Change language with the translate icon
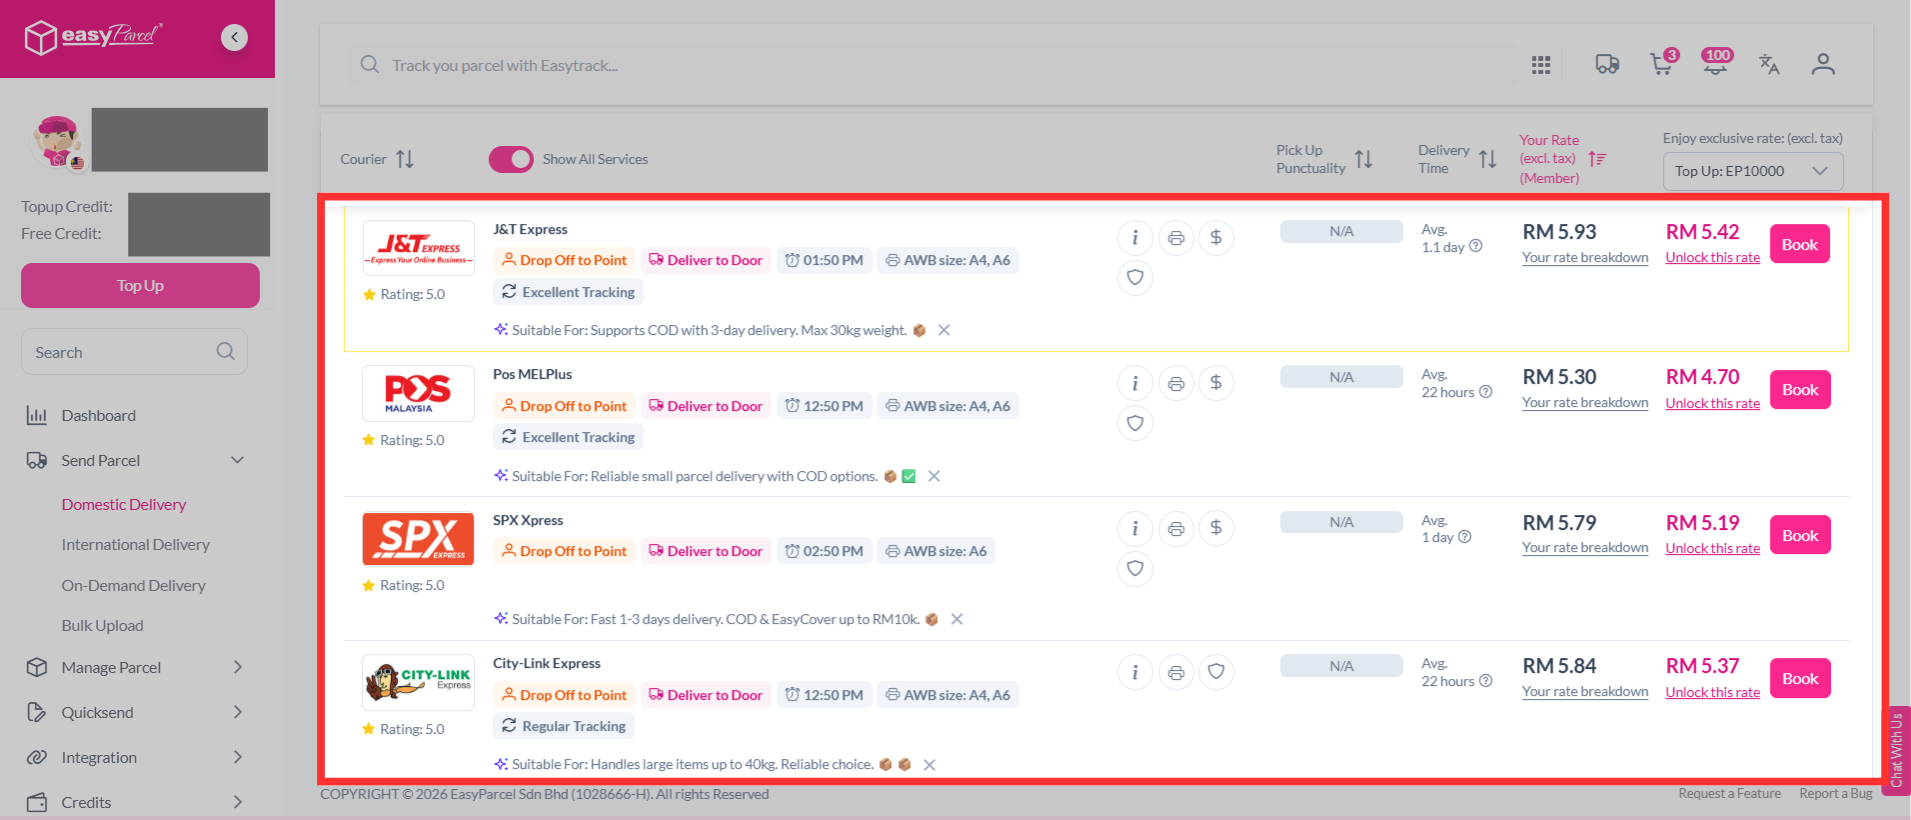This screenshot has width=1911, height=820. pos(1769,64)
